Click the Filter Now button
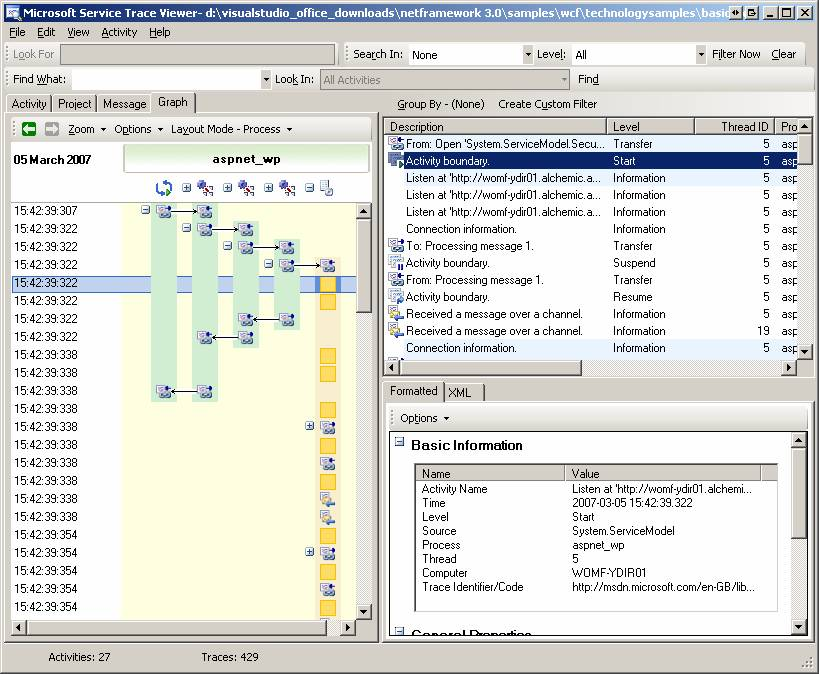This screenshot has width=819, height=674. [736, 54]
